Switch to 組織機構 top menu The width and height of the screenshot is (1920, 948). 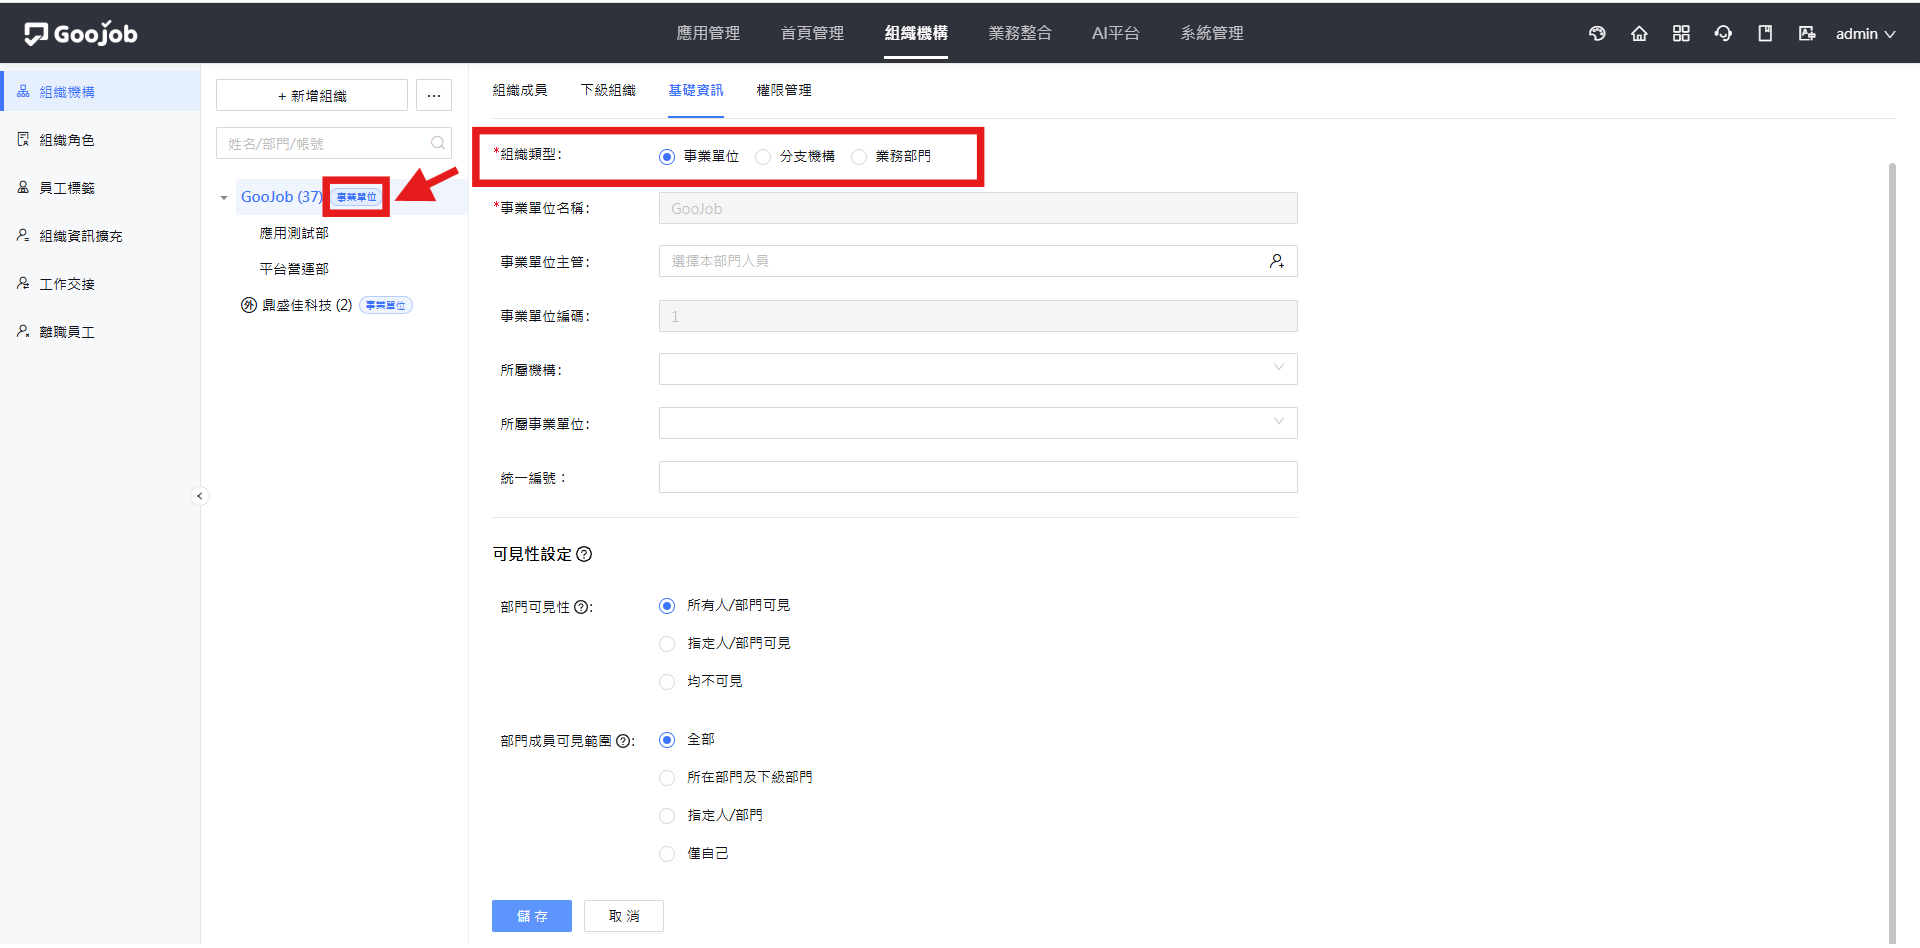(916, 33)
